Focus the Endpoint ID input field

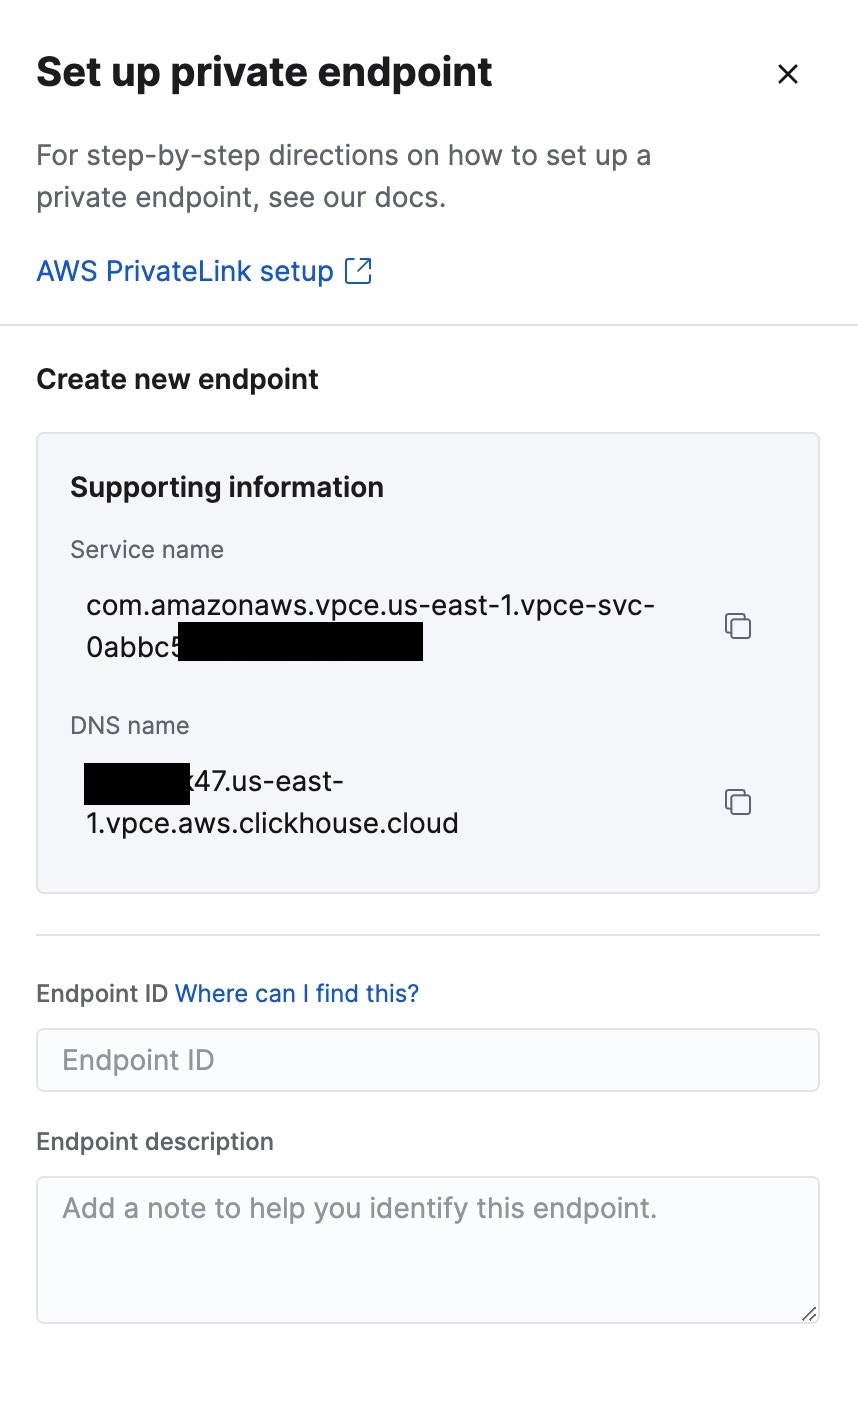428,1060
